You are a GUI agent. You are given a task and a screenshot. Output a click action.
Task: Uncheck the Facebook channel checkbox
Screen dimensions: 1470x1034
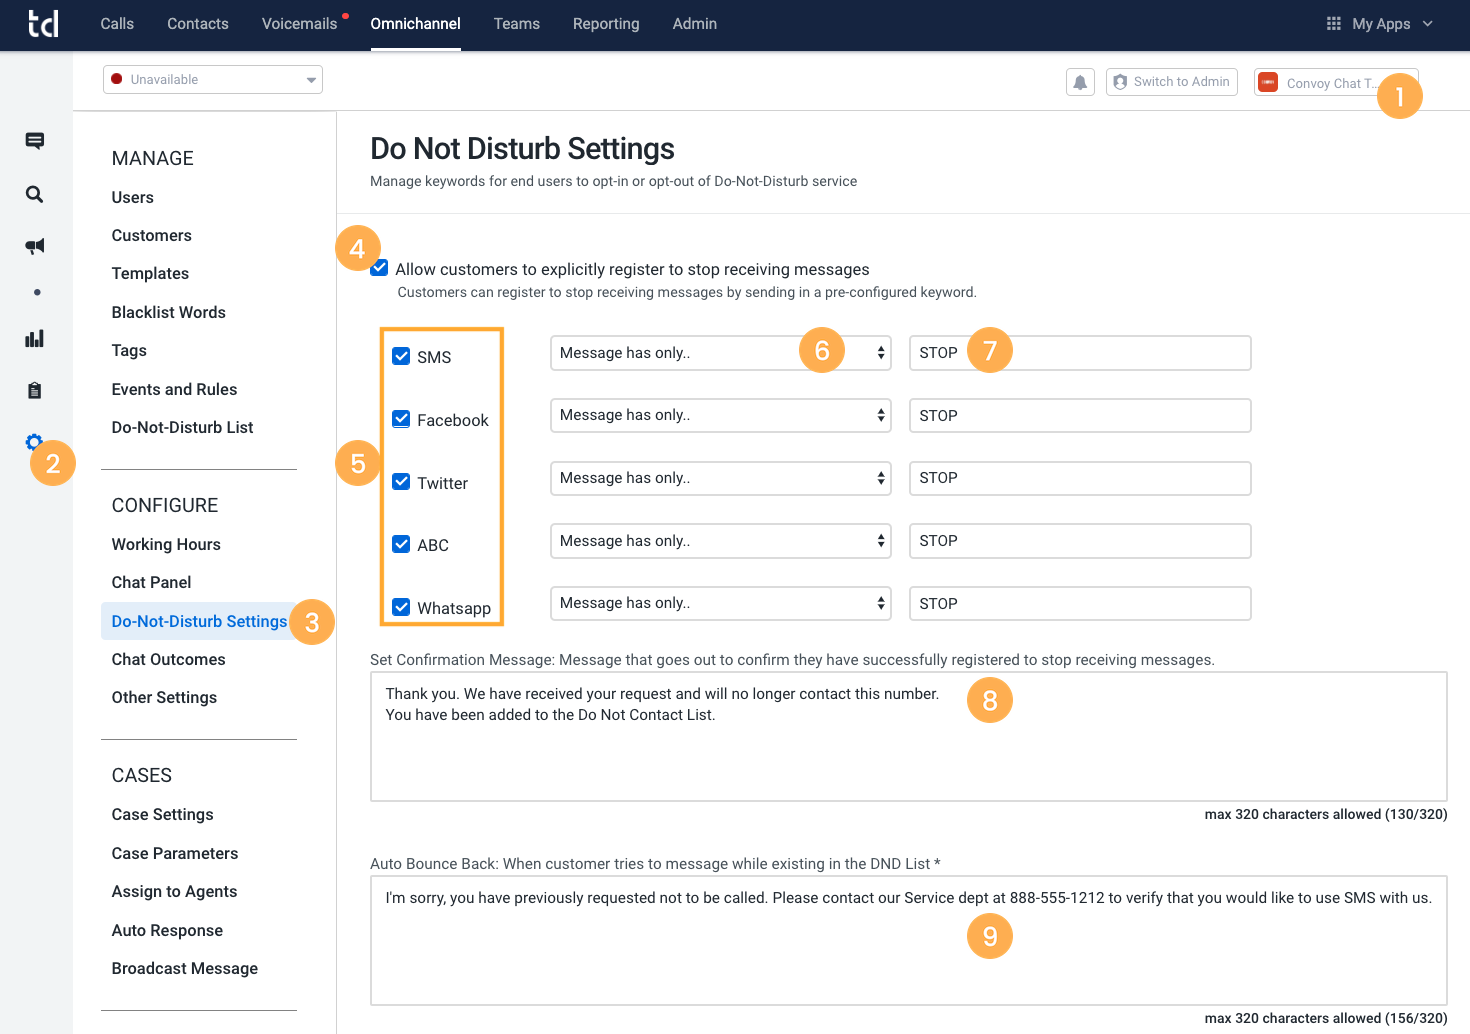pyautogui.click(x=401, y=419)
